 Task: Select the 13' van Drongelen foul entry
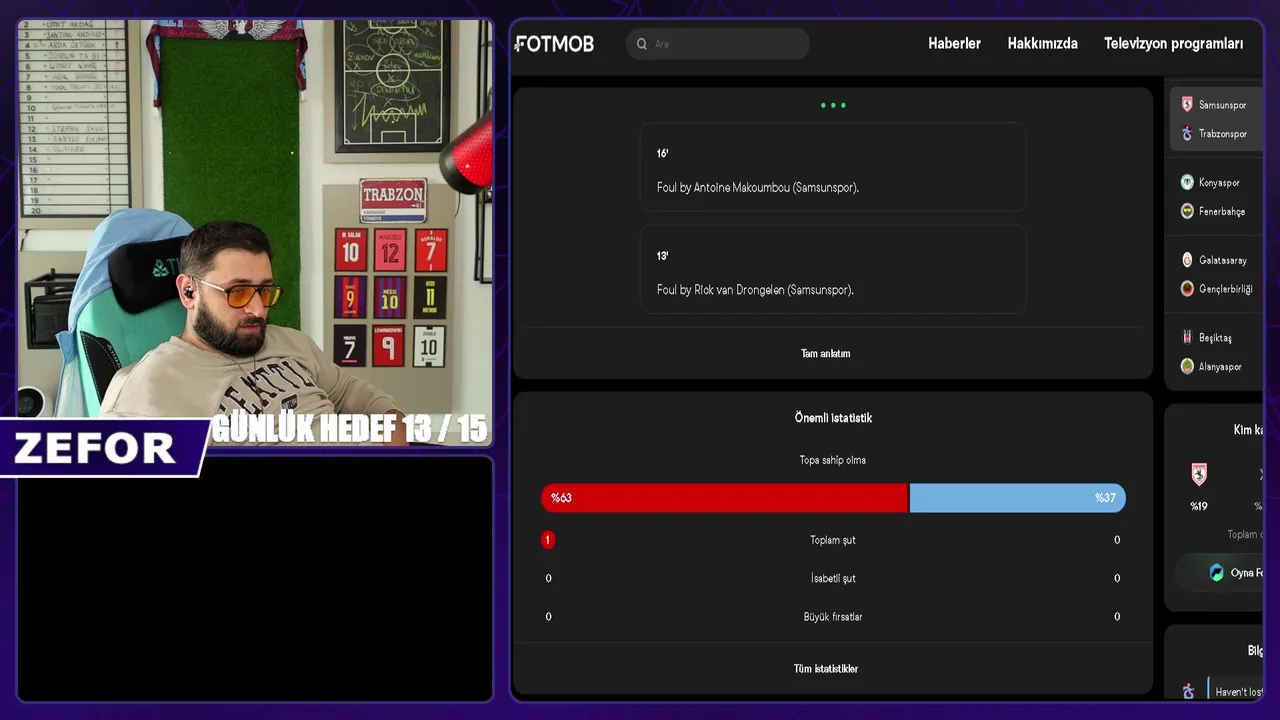[x=833, y=269]
